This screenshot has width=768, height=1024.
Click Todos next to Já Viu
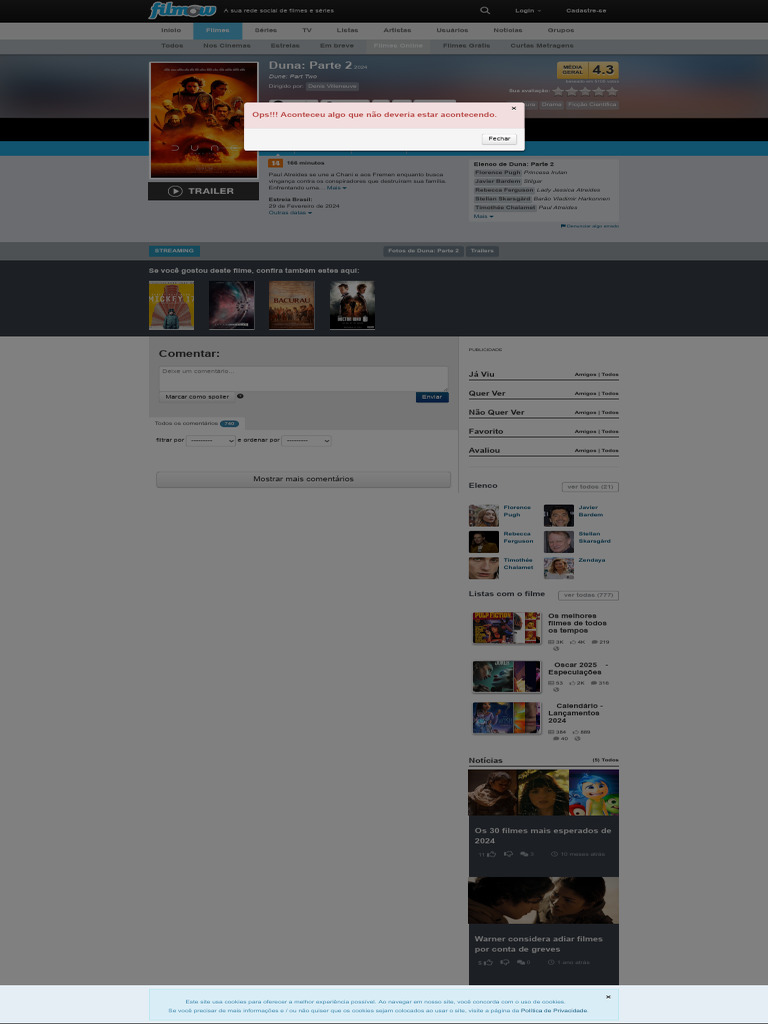click(610, 375)
